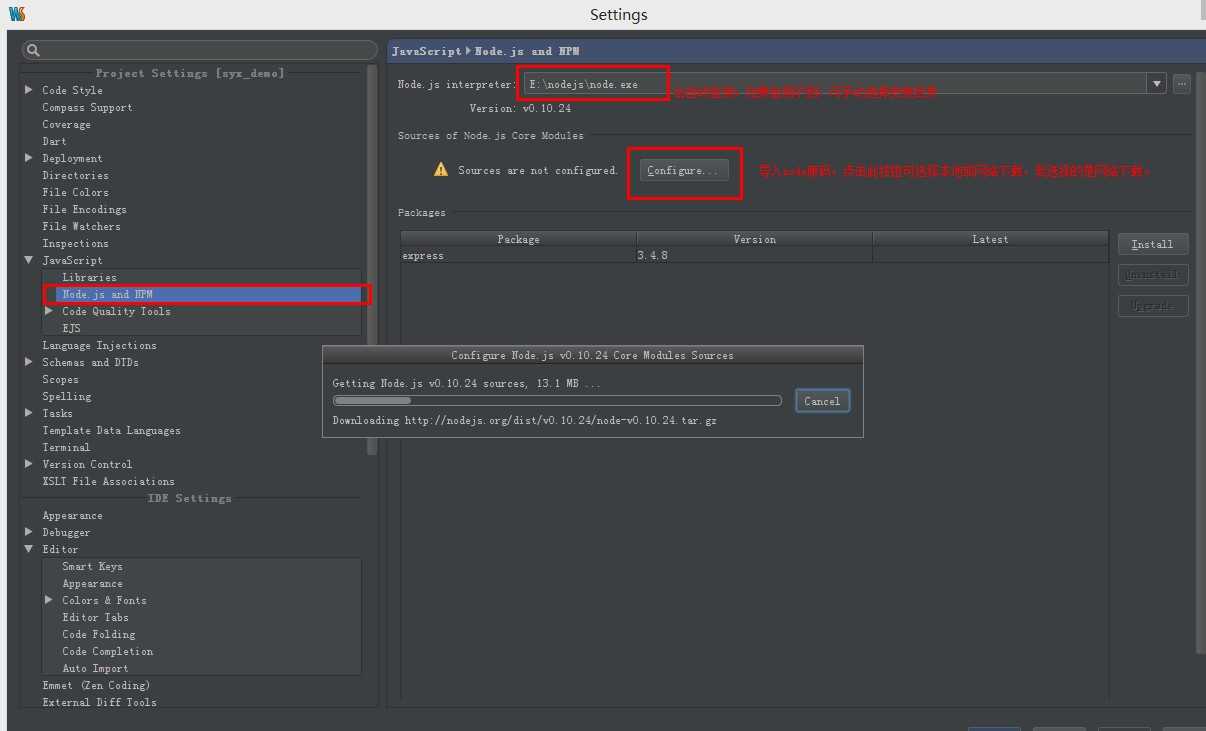Click the Uninstall package button
This screenshot has width=1206, height=731.
pos(1152,274)
